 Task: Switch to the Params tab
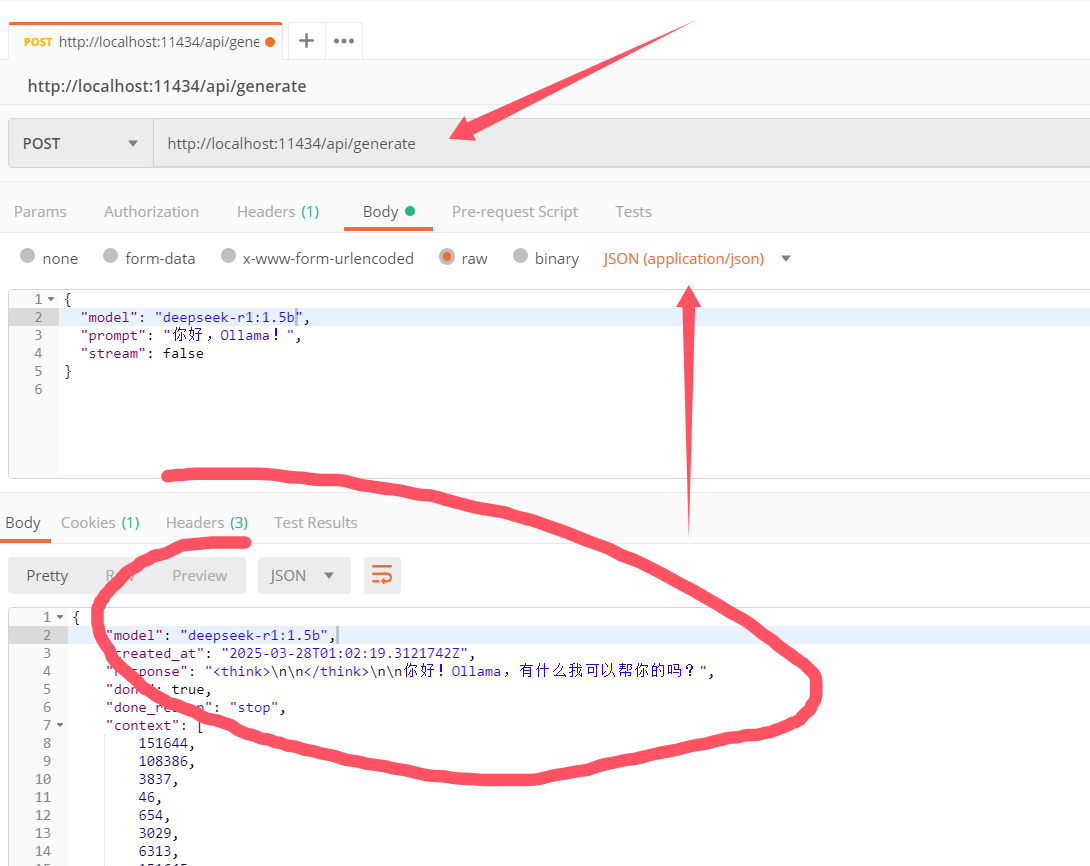point(40,211)
